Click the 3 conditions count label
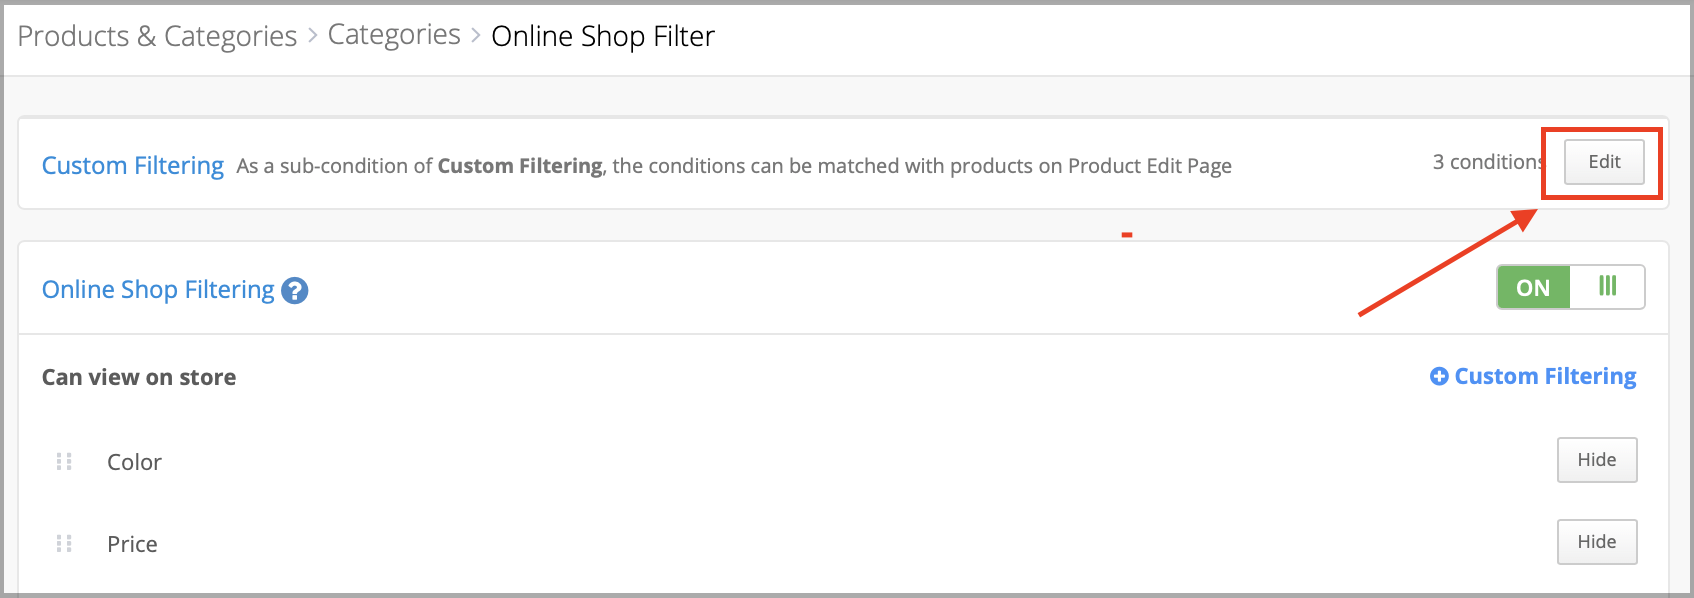This screenshot has width=1694, height=598. (x=1488, y=162)
